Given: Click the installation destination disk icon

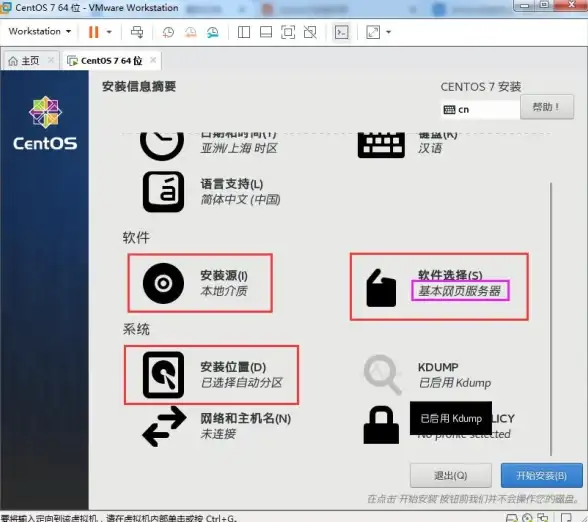Looking at the screenshot, I should point(163,375).
